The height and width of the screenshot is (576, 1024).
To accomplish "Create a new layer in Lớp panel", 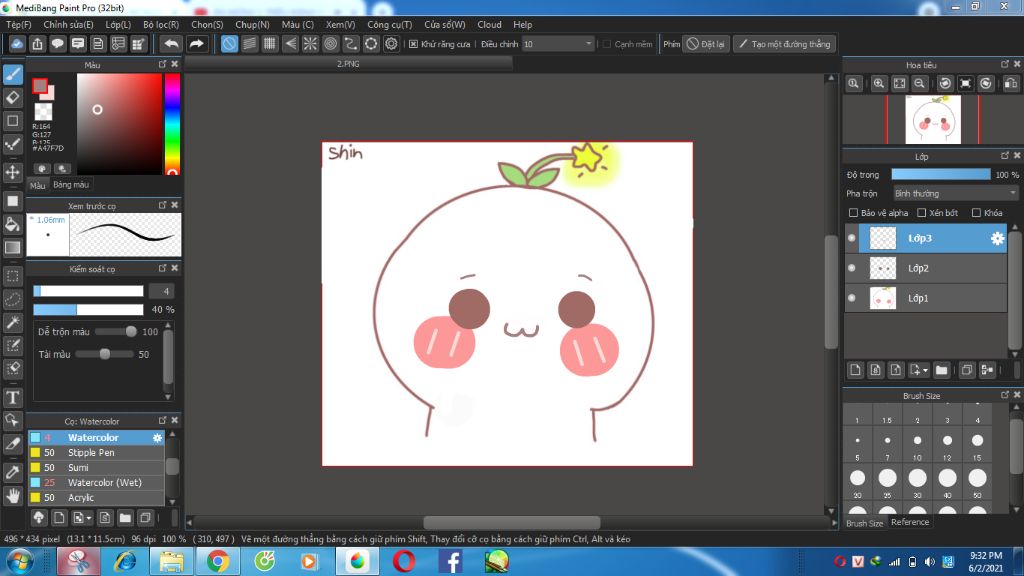I will pos(855,370).
